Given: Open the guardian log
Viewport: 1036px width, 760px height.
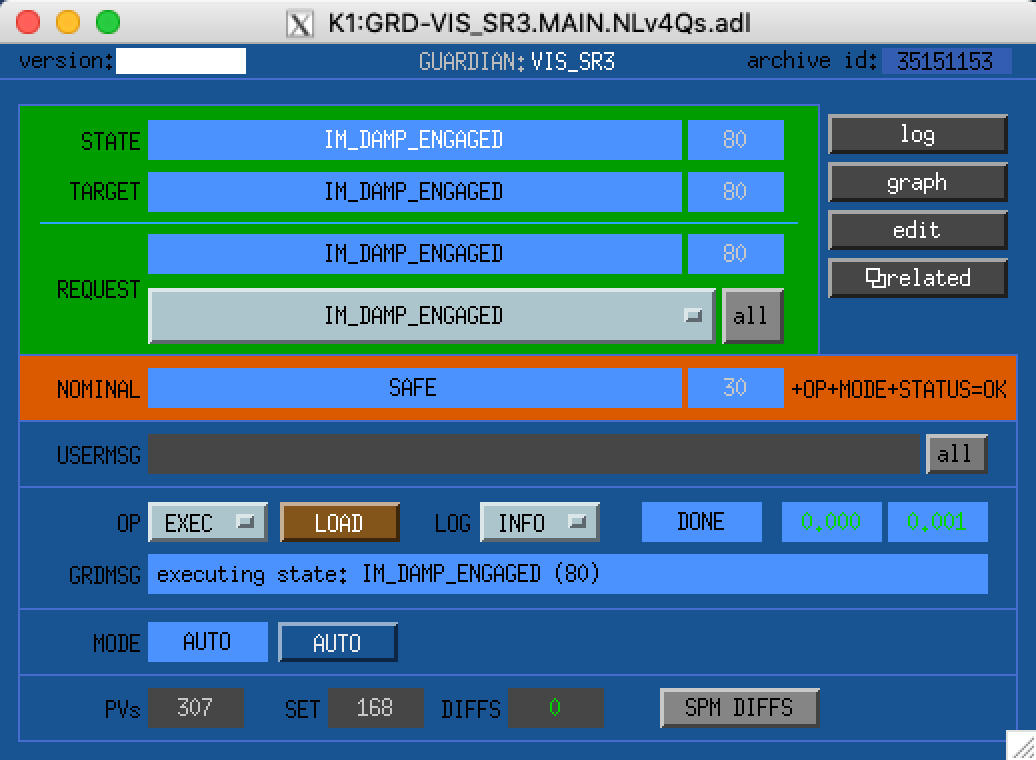Looking at the screenshot, I should coord(917,135).
